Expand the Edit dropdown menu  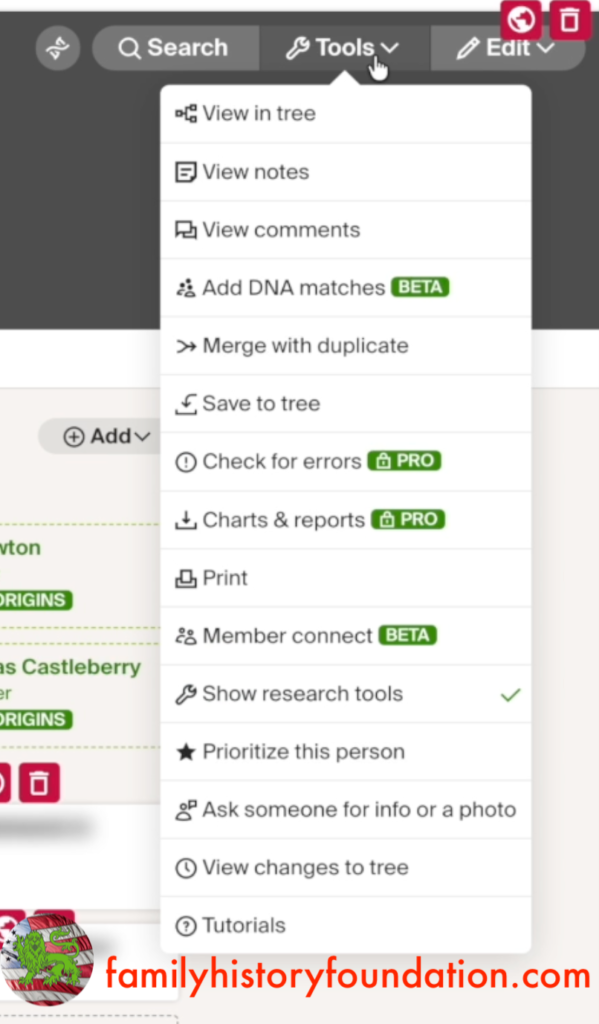point(508,46)
